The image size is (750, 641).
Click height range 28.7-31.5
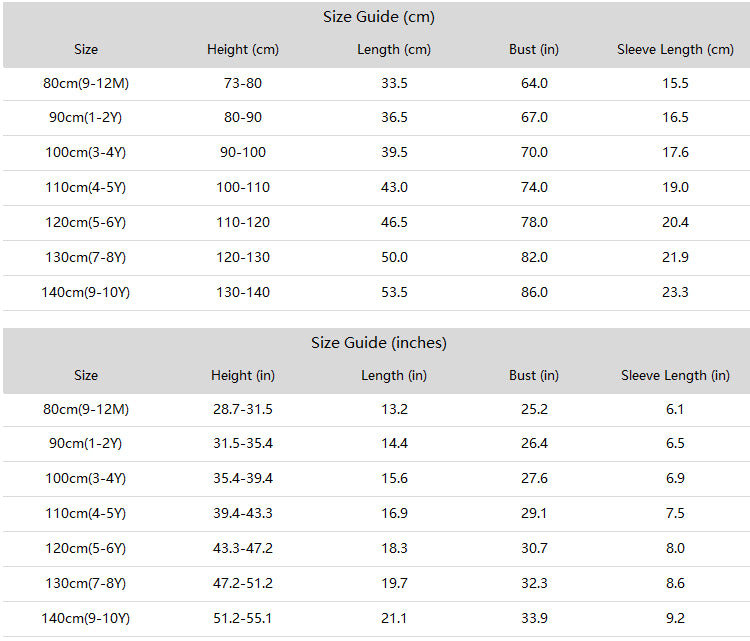click(243, 409)
